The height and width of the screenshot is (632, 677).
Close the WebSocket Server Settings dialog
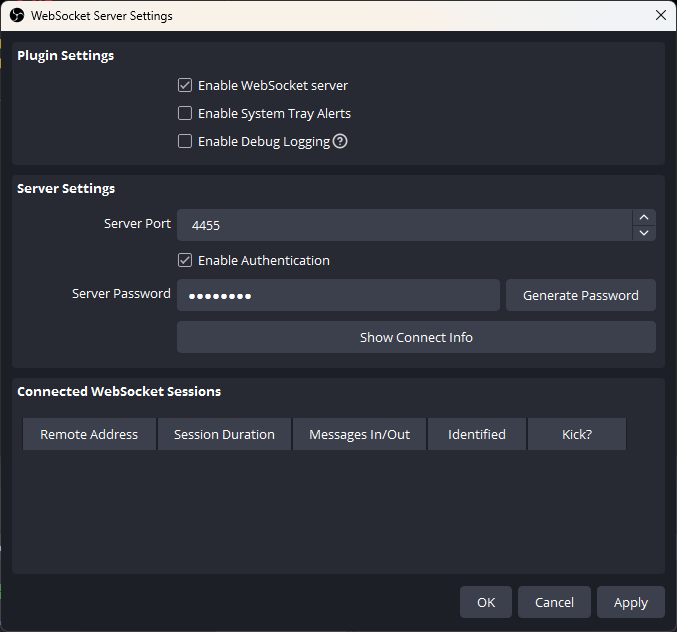661,16
